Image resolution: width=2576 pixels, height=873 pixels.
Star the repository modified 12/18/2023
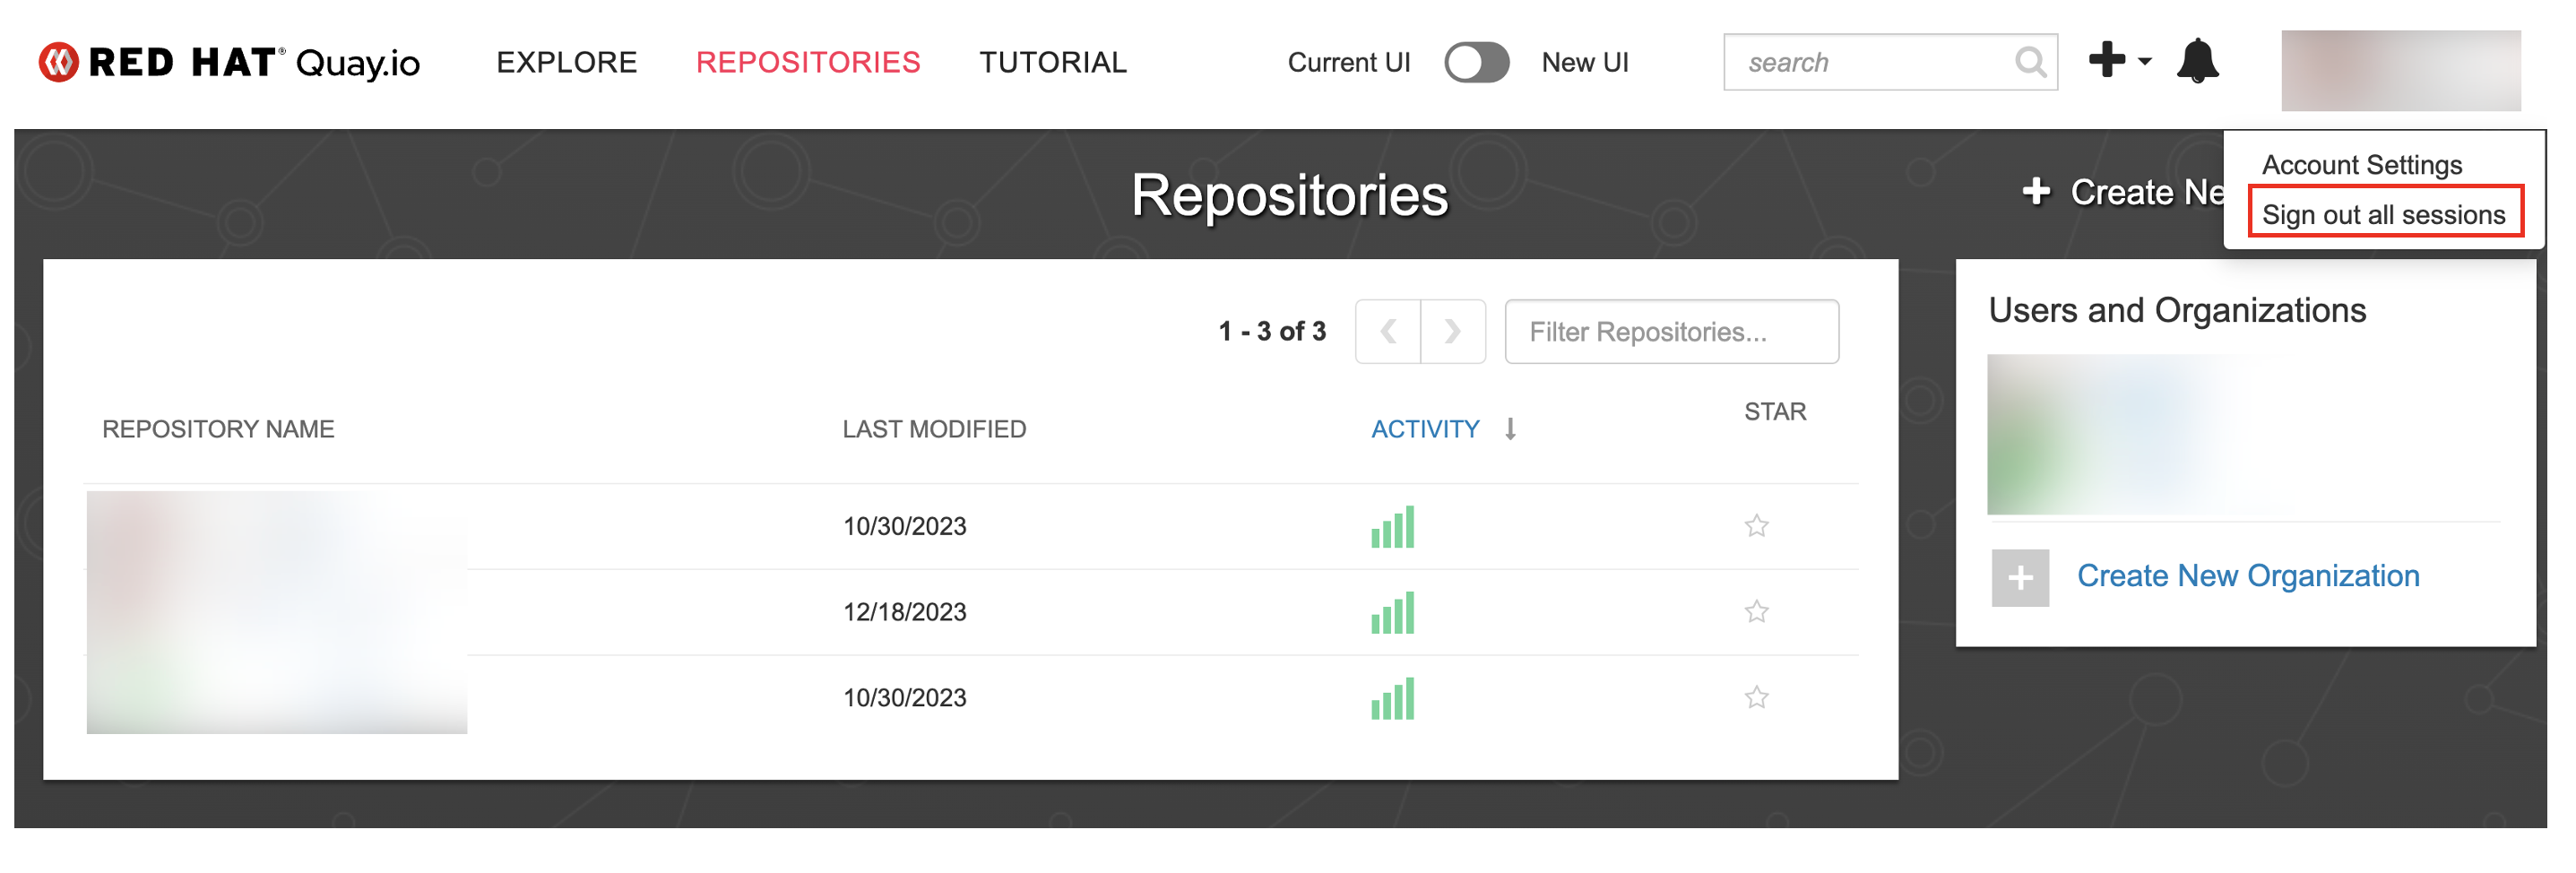[1755, 611]
